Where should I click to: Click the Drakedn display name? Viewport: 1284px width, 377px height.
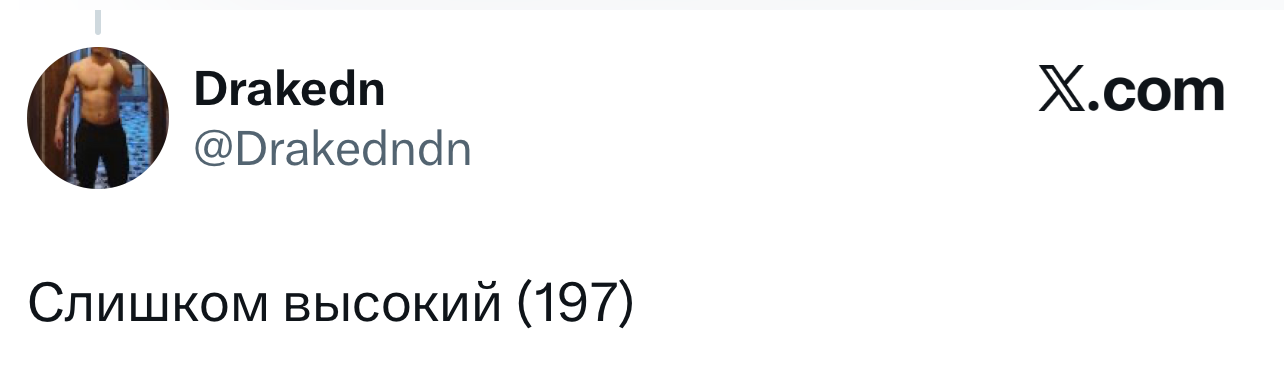click(x=289, y=90)
